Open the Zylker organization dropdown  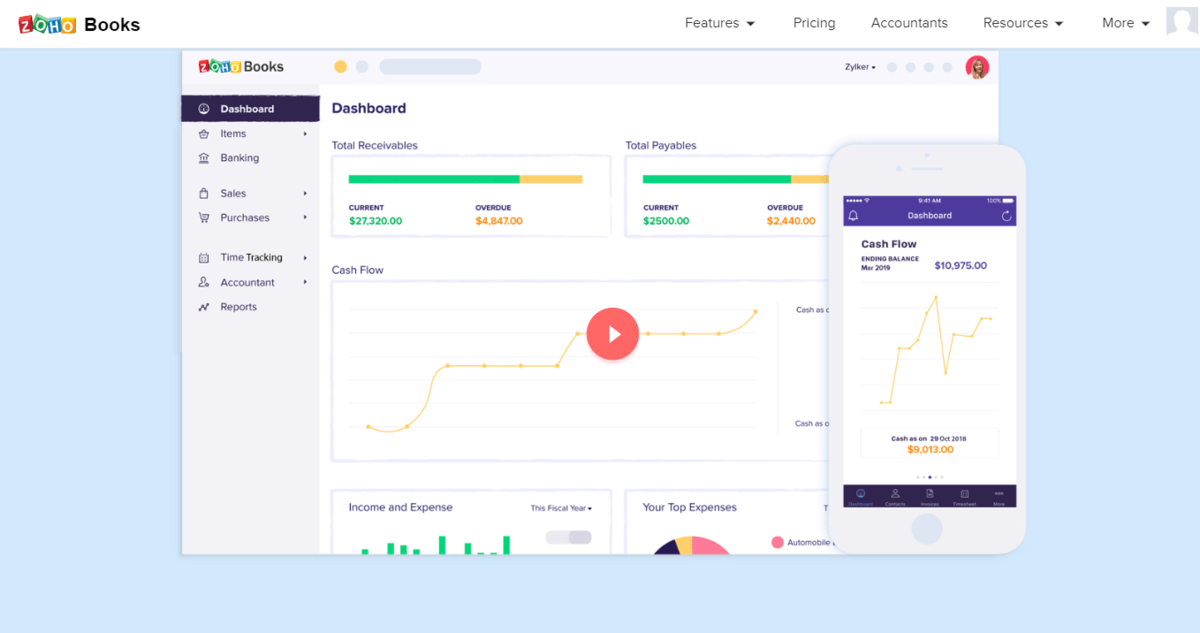pyautogui.click(x=860, y=67)
